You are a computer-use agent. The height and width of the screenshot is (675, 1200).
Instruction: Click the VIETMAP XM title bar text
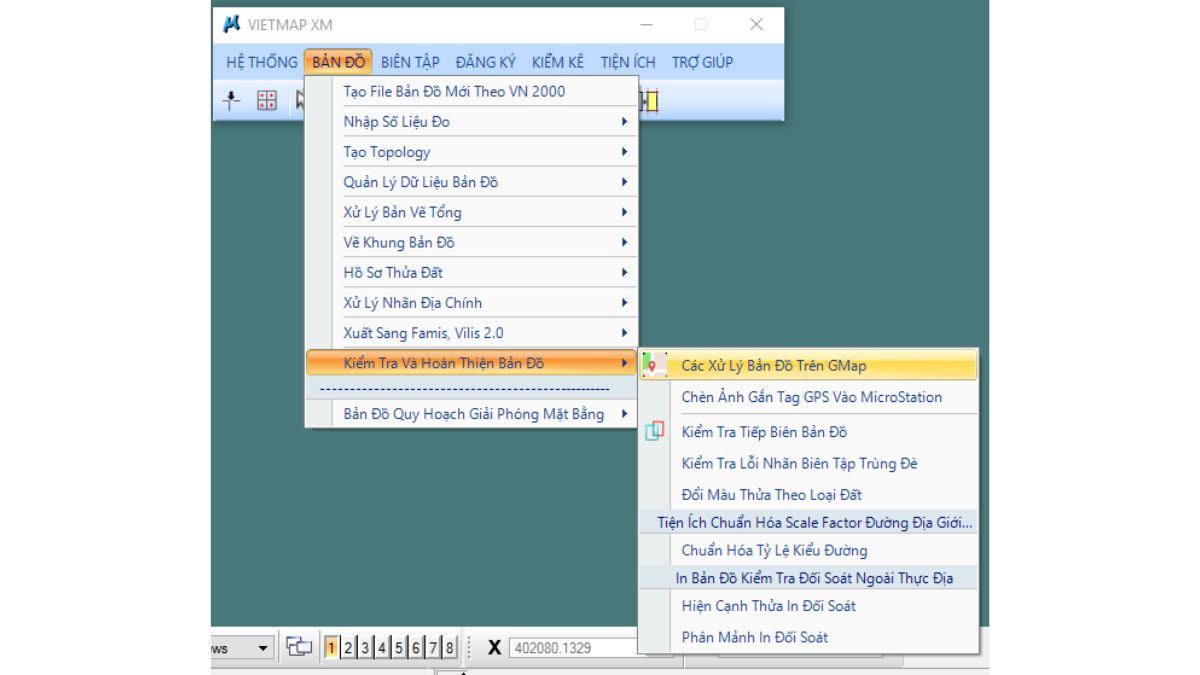[291, 24]
